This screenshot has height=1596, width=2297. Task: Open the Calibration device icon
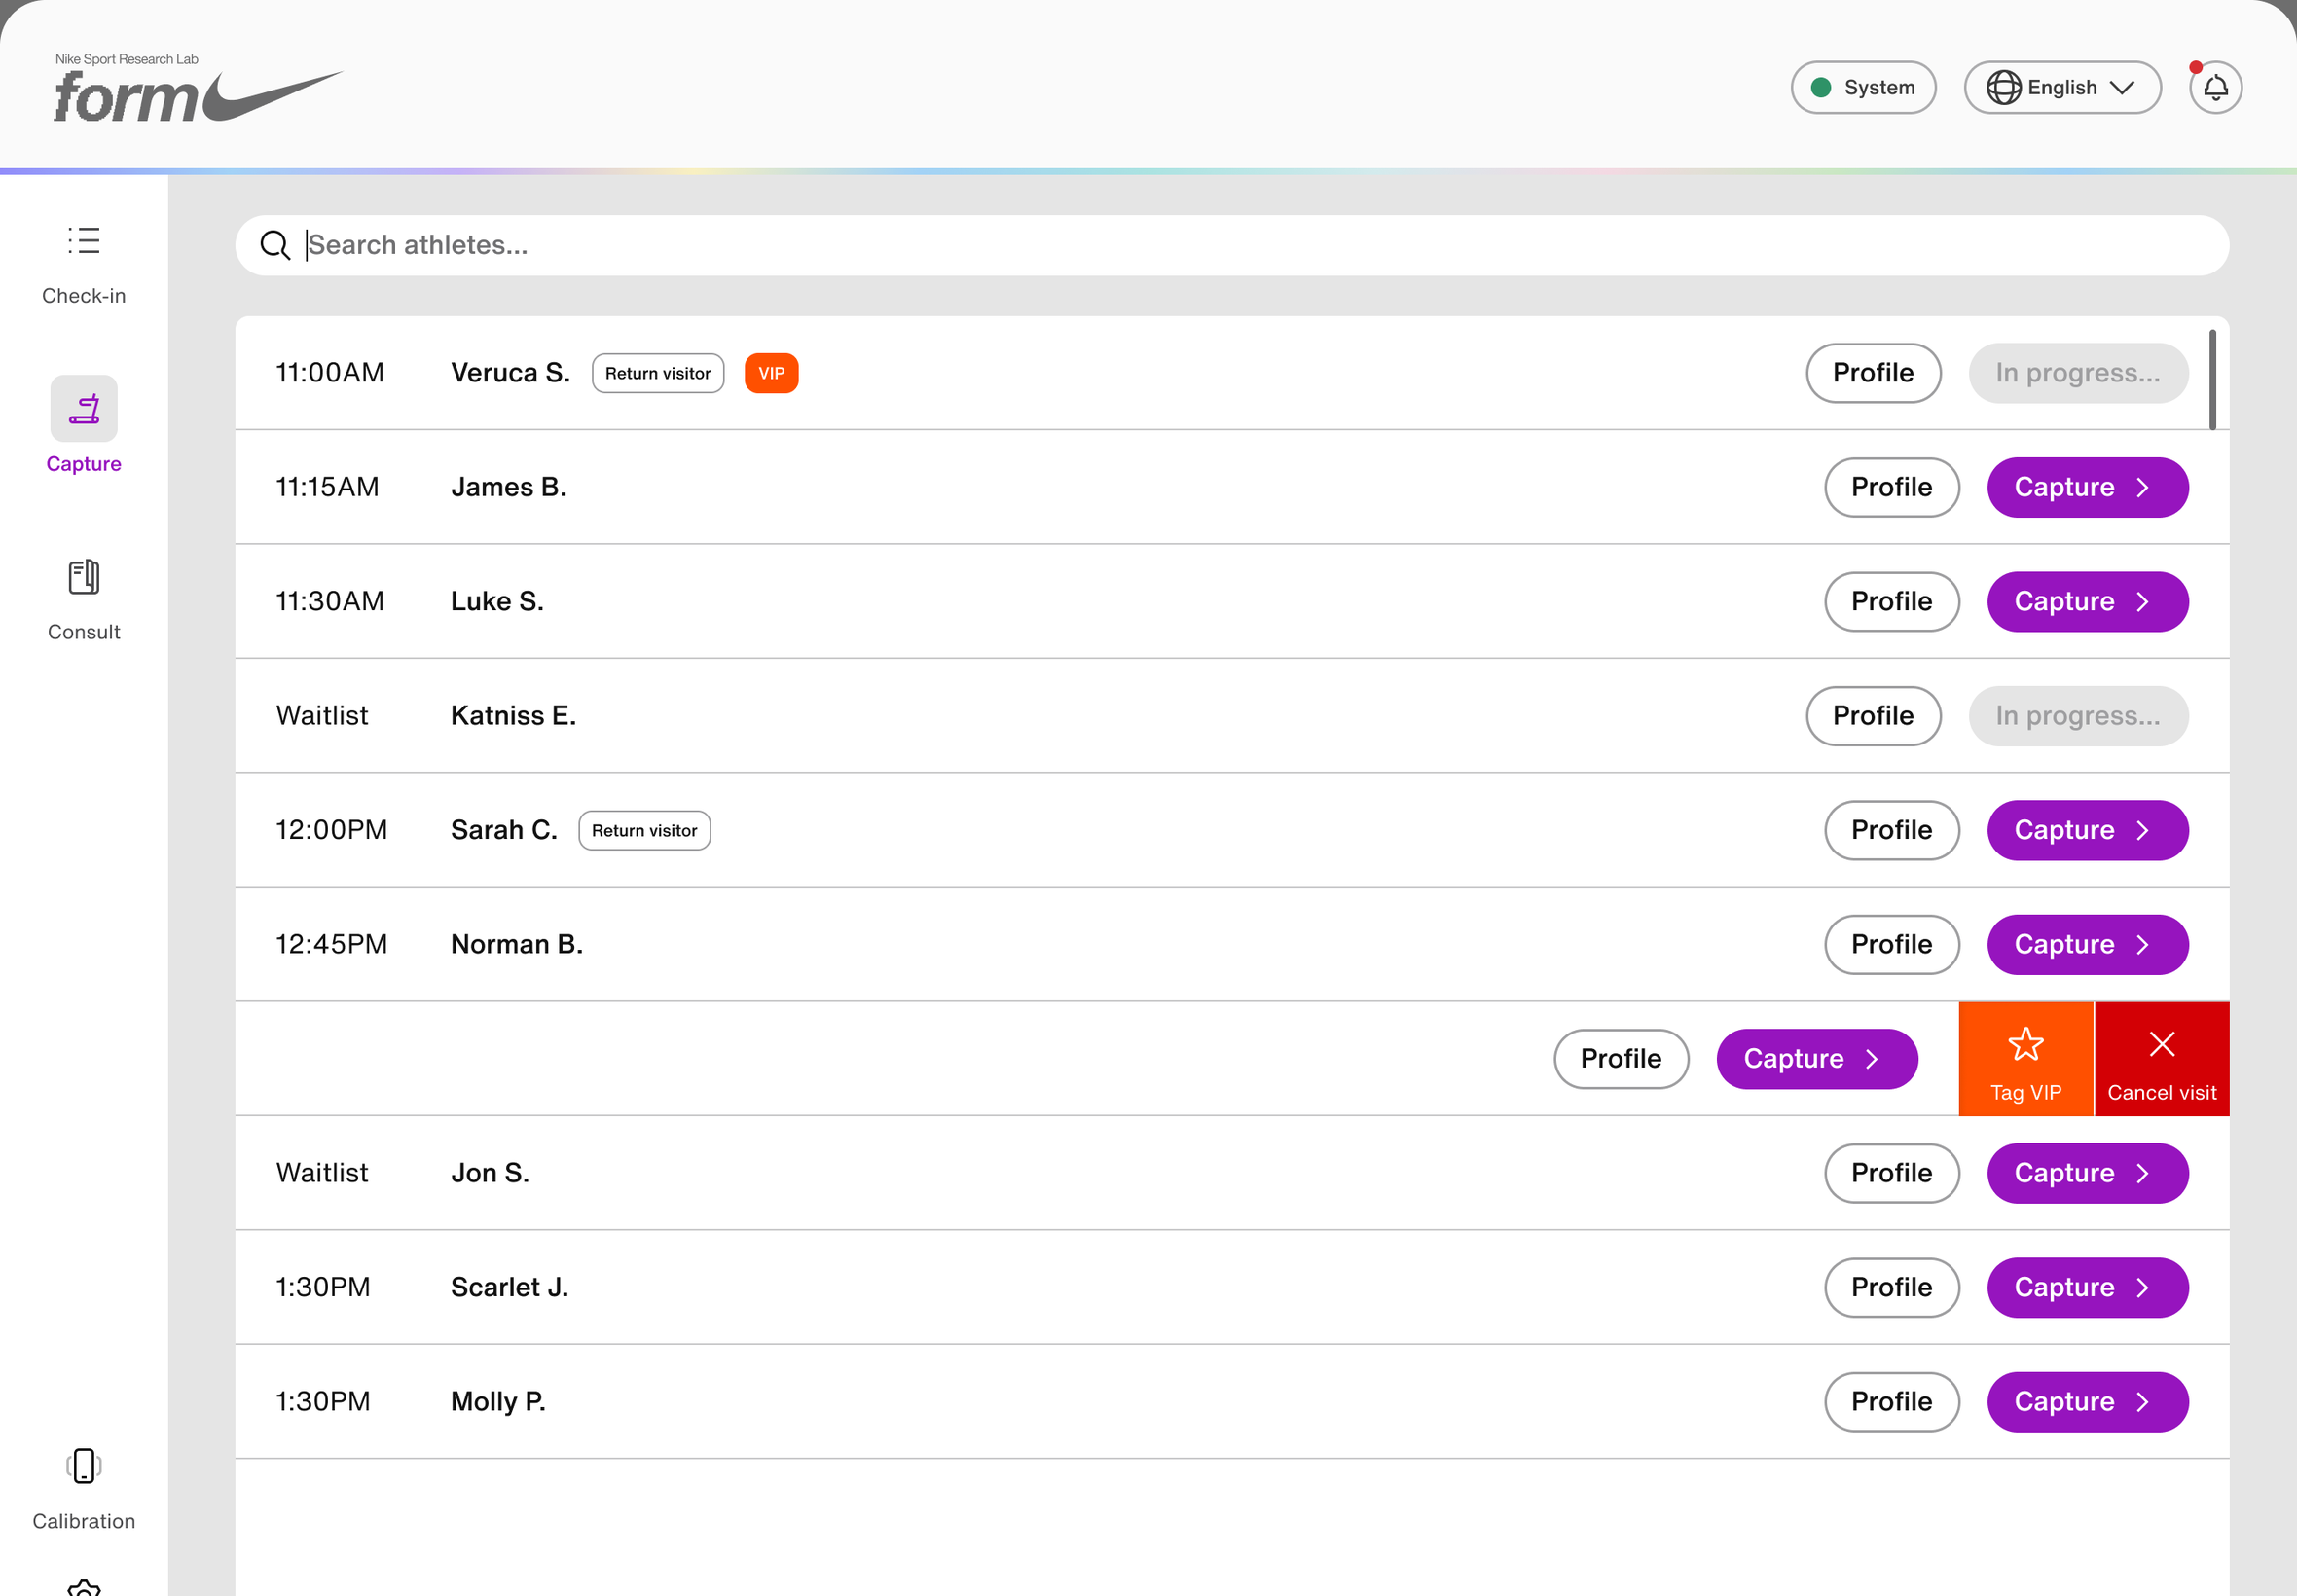pyautogui.click(x=84, y=1466)
